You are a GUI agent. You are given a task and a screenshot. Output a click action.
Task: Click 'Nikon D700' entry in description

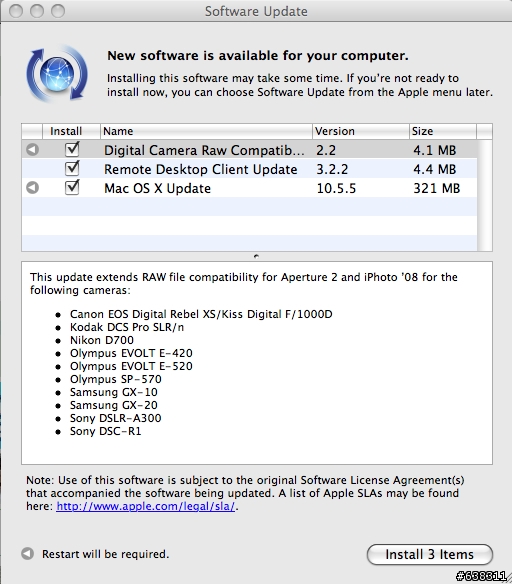[x=101, y=340]
